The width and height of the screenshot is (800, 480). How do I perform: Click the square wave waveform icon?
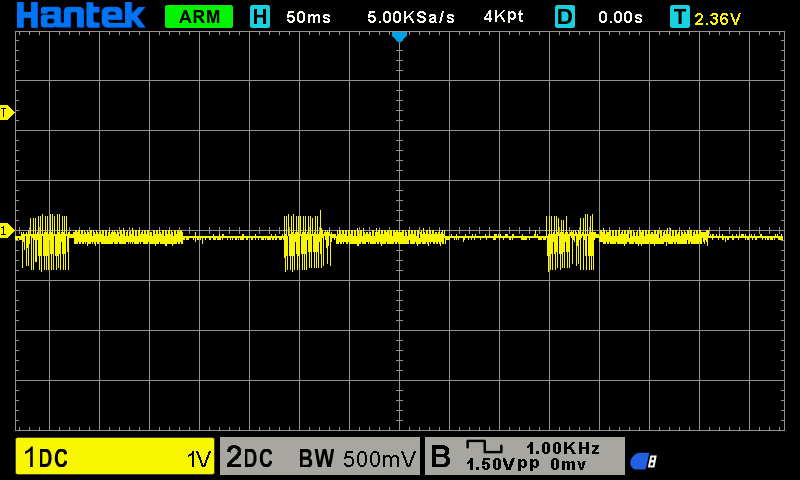tap(485, 447)
